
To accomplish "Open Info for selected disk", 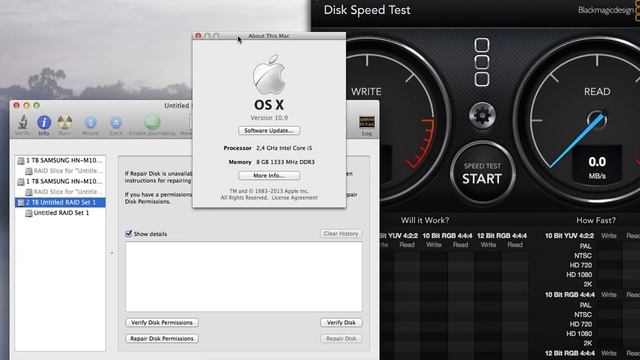I will 44,124.
